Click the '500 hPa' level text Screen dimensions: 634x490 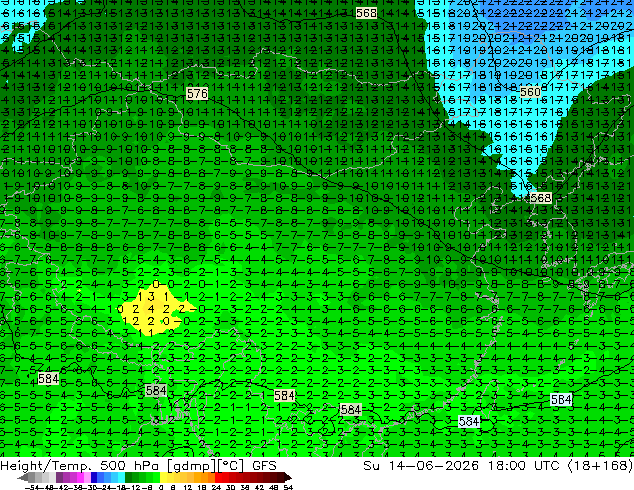click(x=130, y=466)
